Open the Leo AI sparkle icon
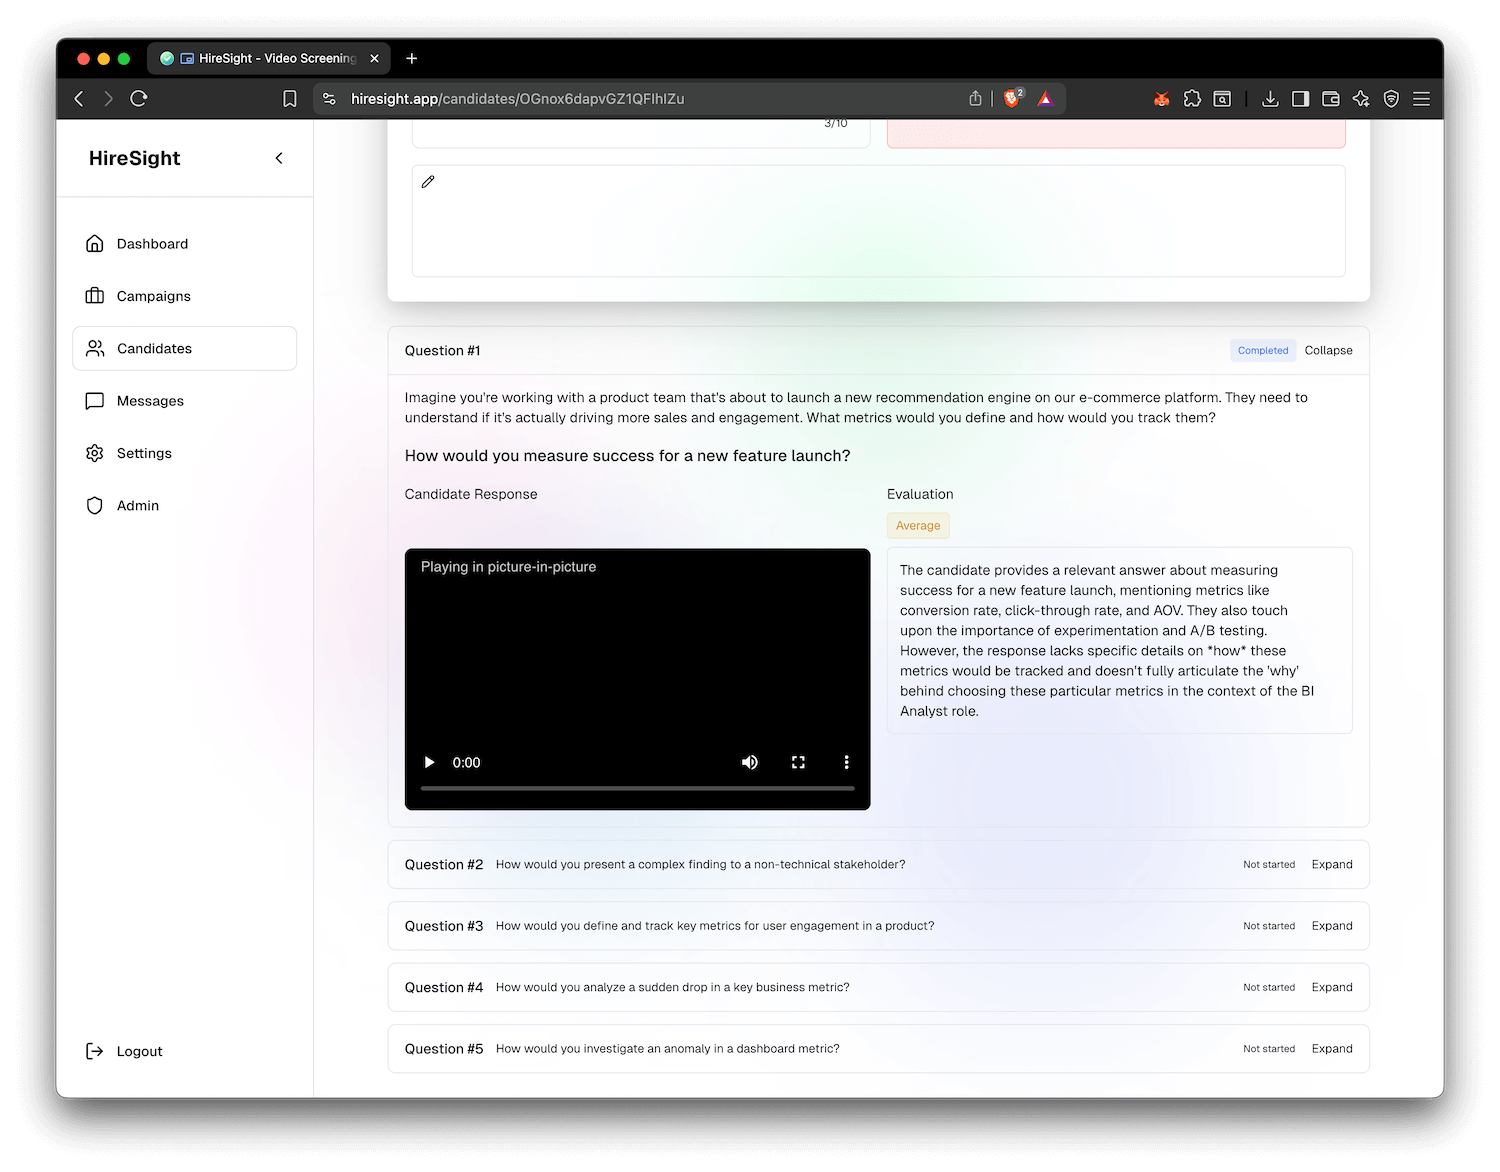Viewport: 1500px width, 1172px height. coord(1361,98)
